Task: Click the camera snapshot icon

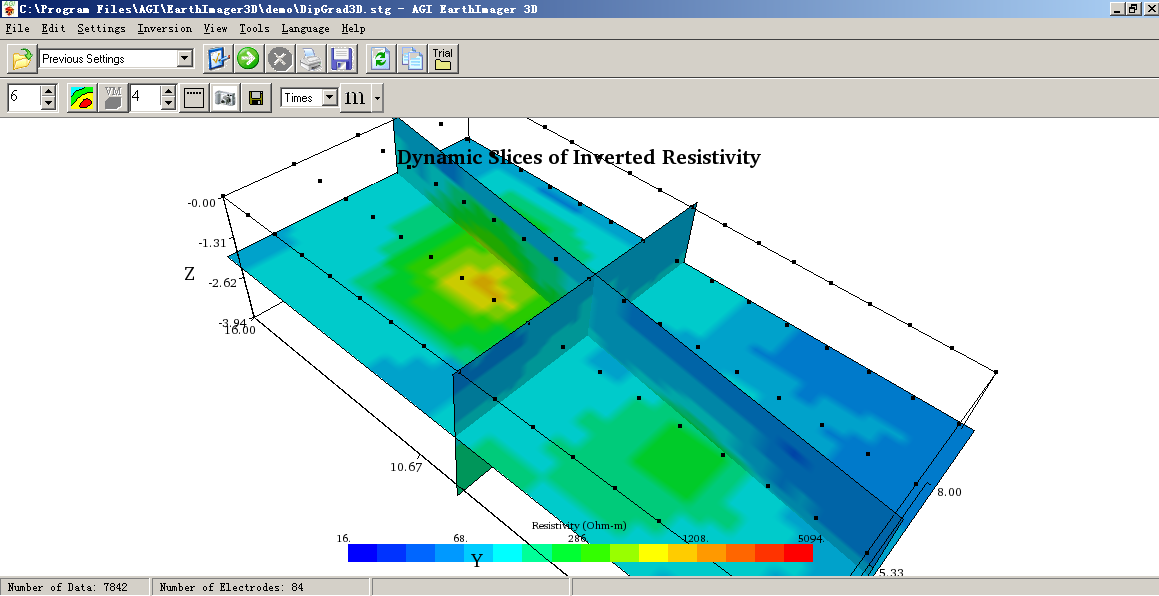Action: [x=225, y=98]
